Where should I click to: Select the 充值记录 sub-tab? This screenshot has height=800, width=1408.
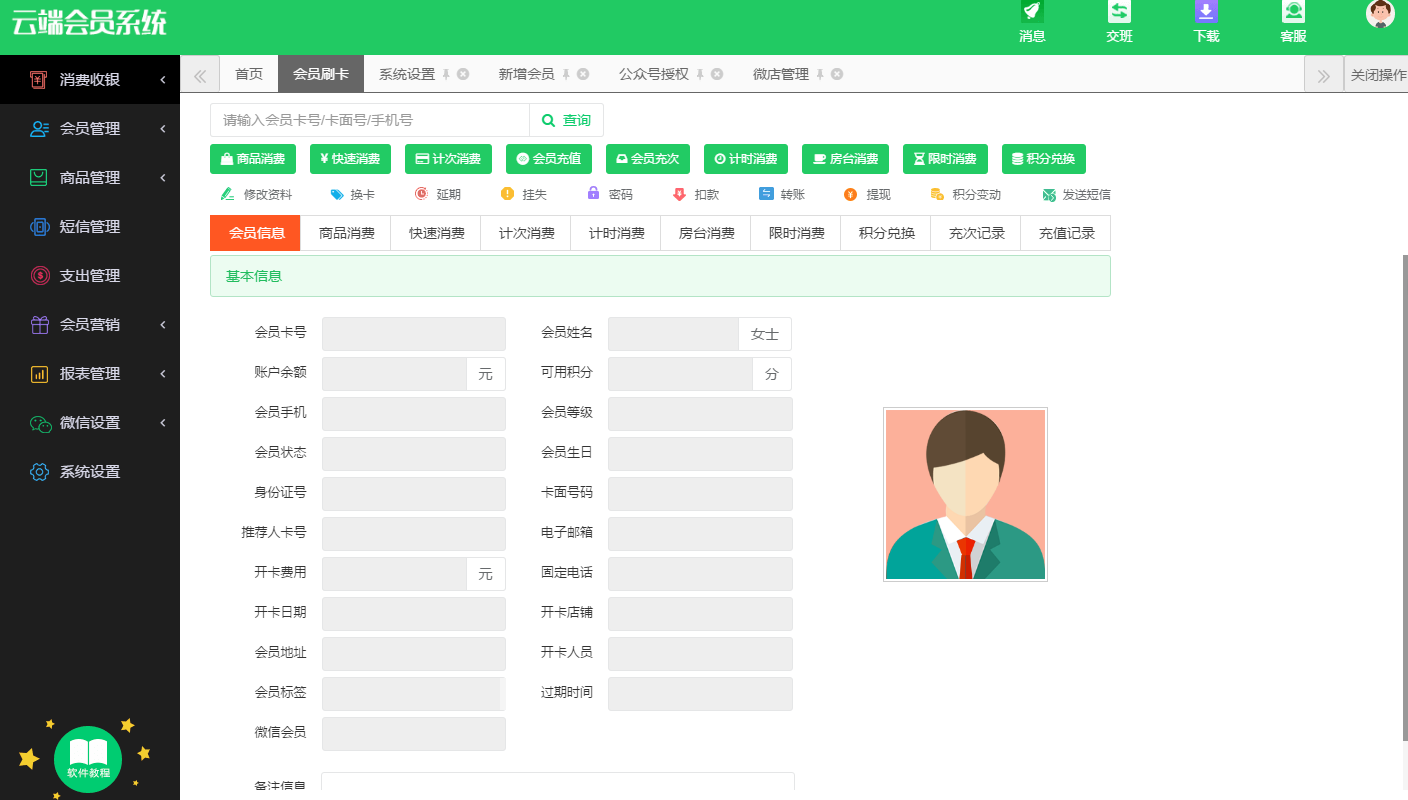1066,233
